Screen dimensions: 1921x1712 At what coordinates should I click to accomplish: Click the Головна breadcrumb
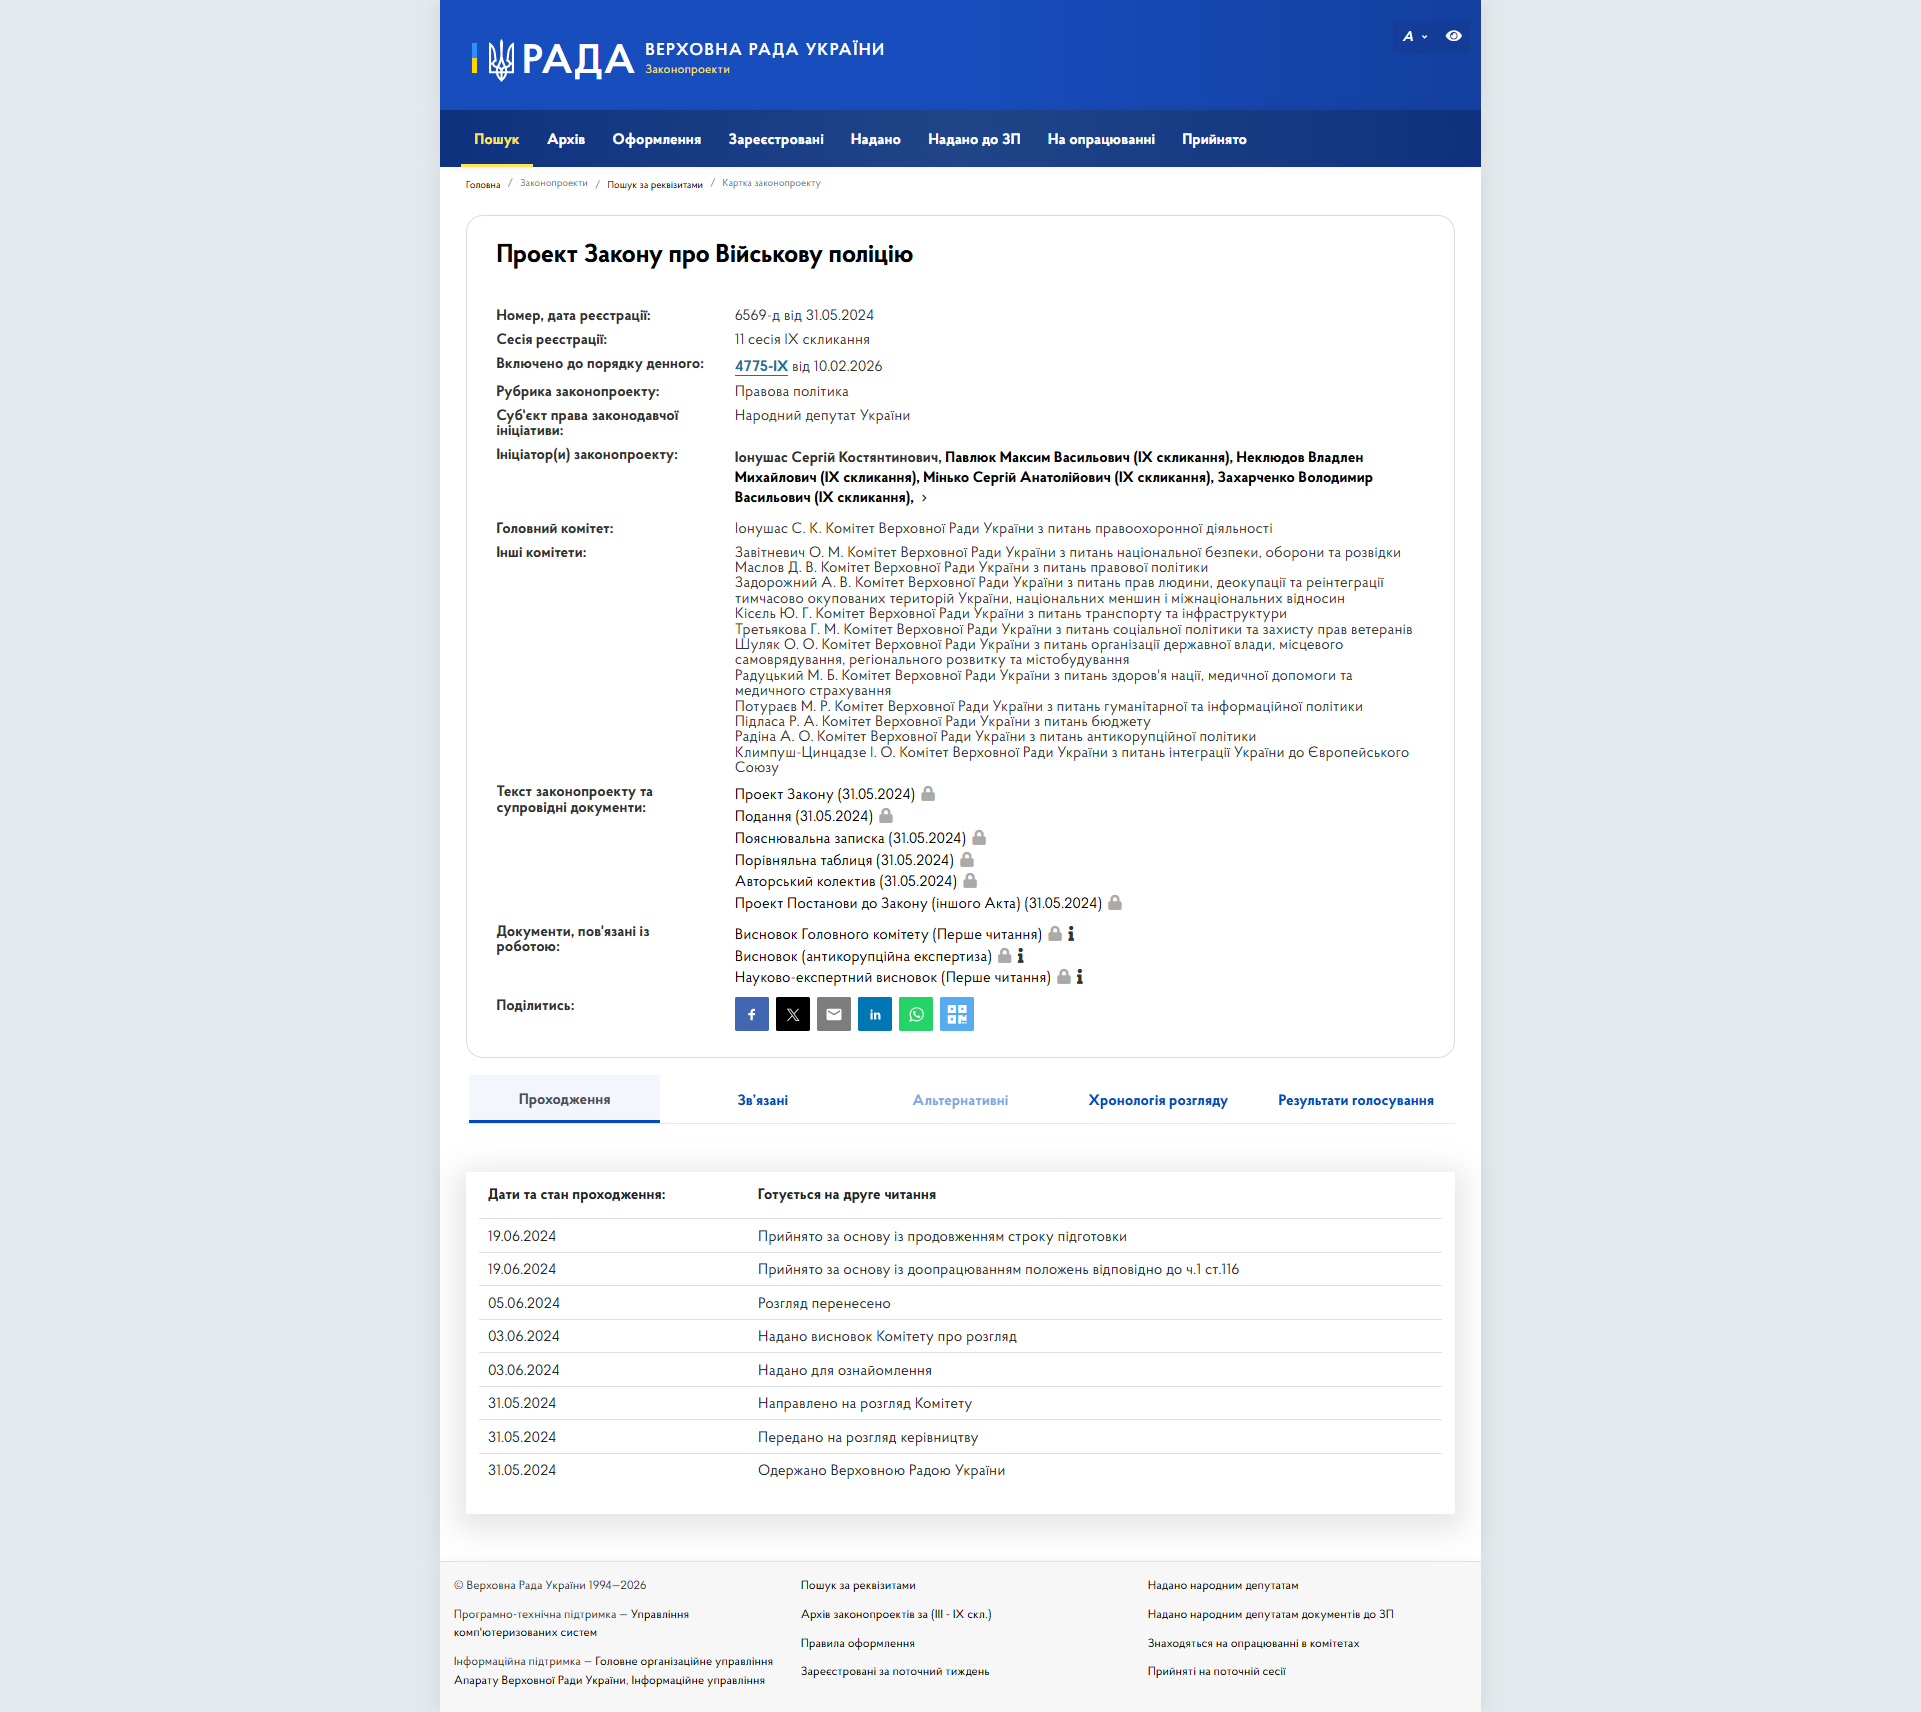(x=483, y=184)
